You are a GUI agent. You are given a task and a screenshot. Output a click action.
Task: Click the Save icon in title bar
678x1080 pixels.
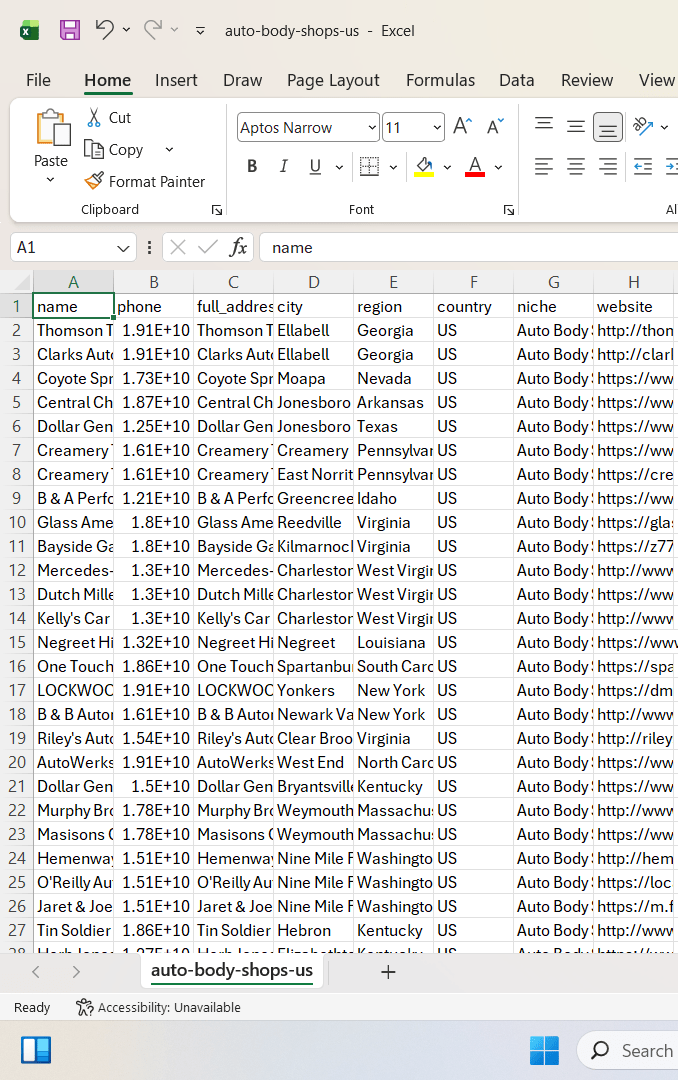tap(70, 30)
